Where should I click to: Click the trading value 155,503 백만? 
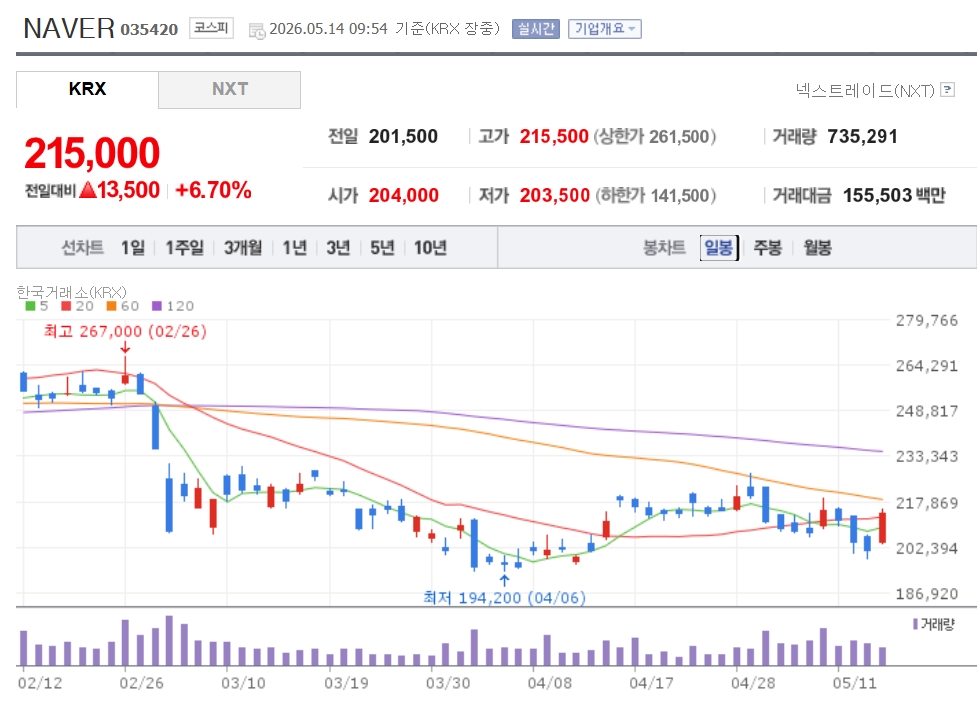tap(894, 196)
